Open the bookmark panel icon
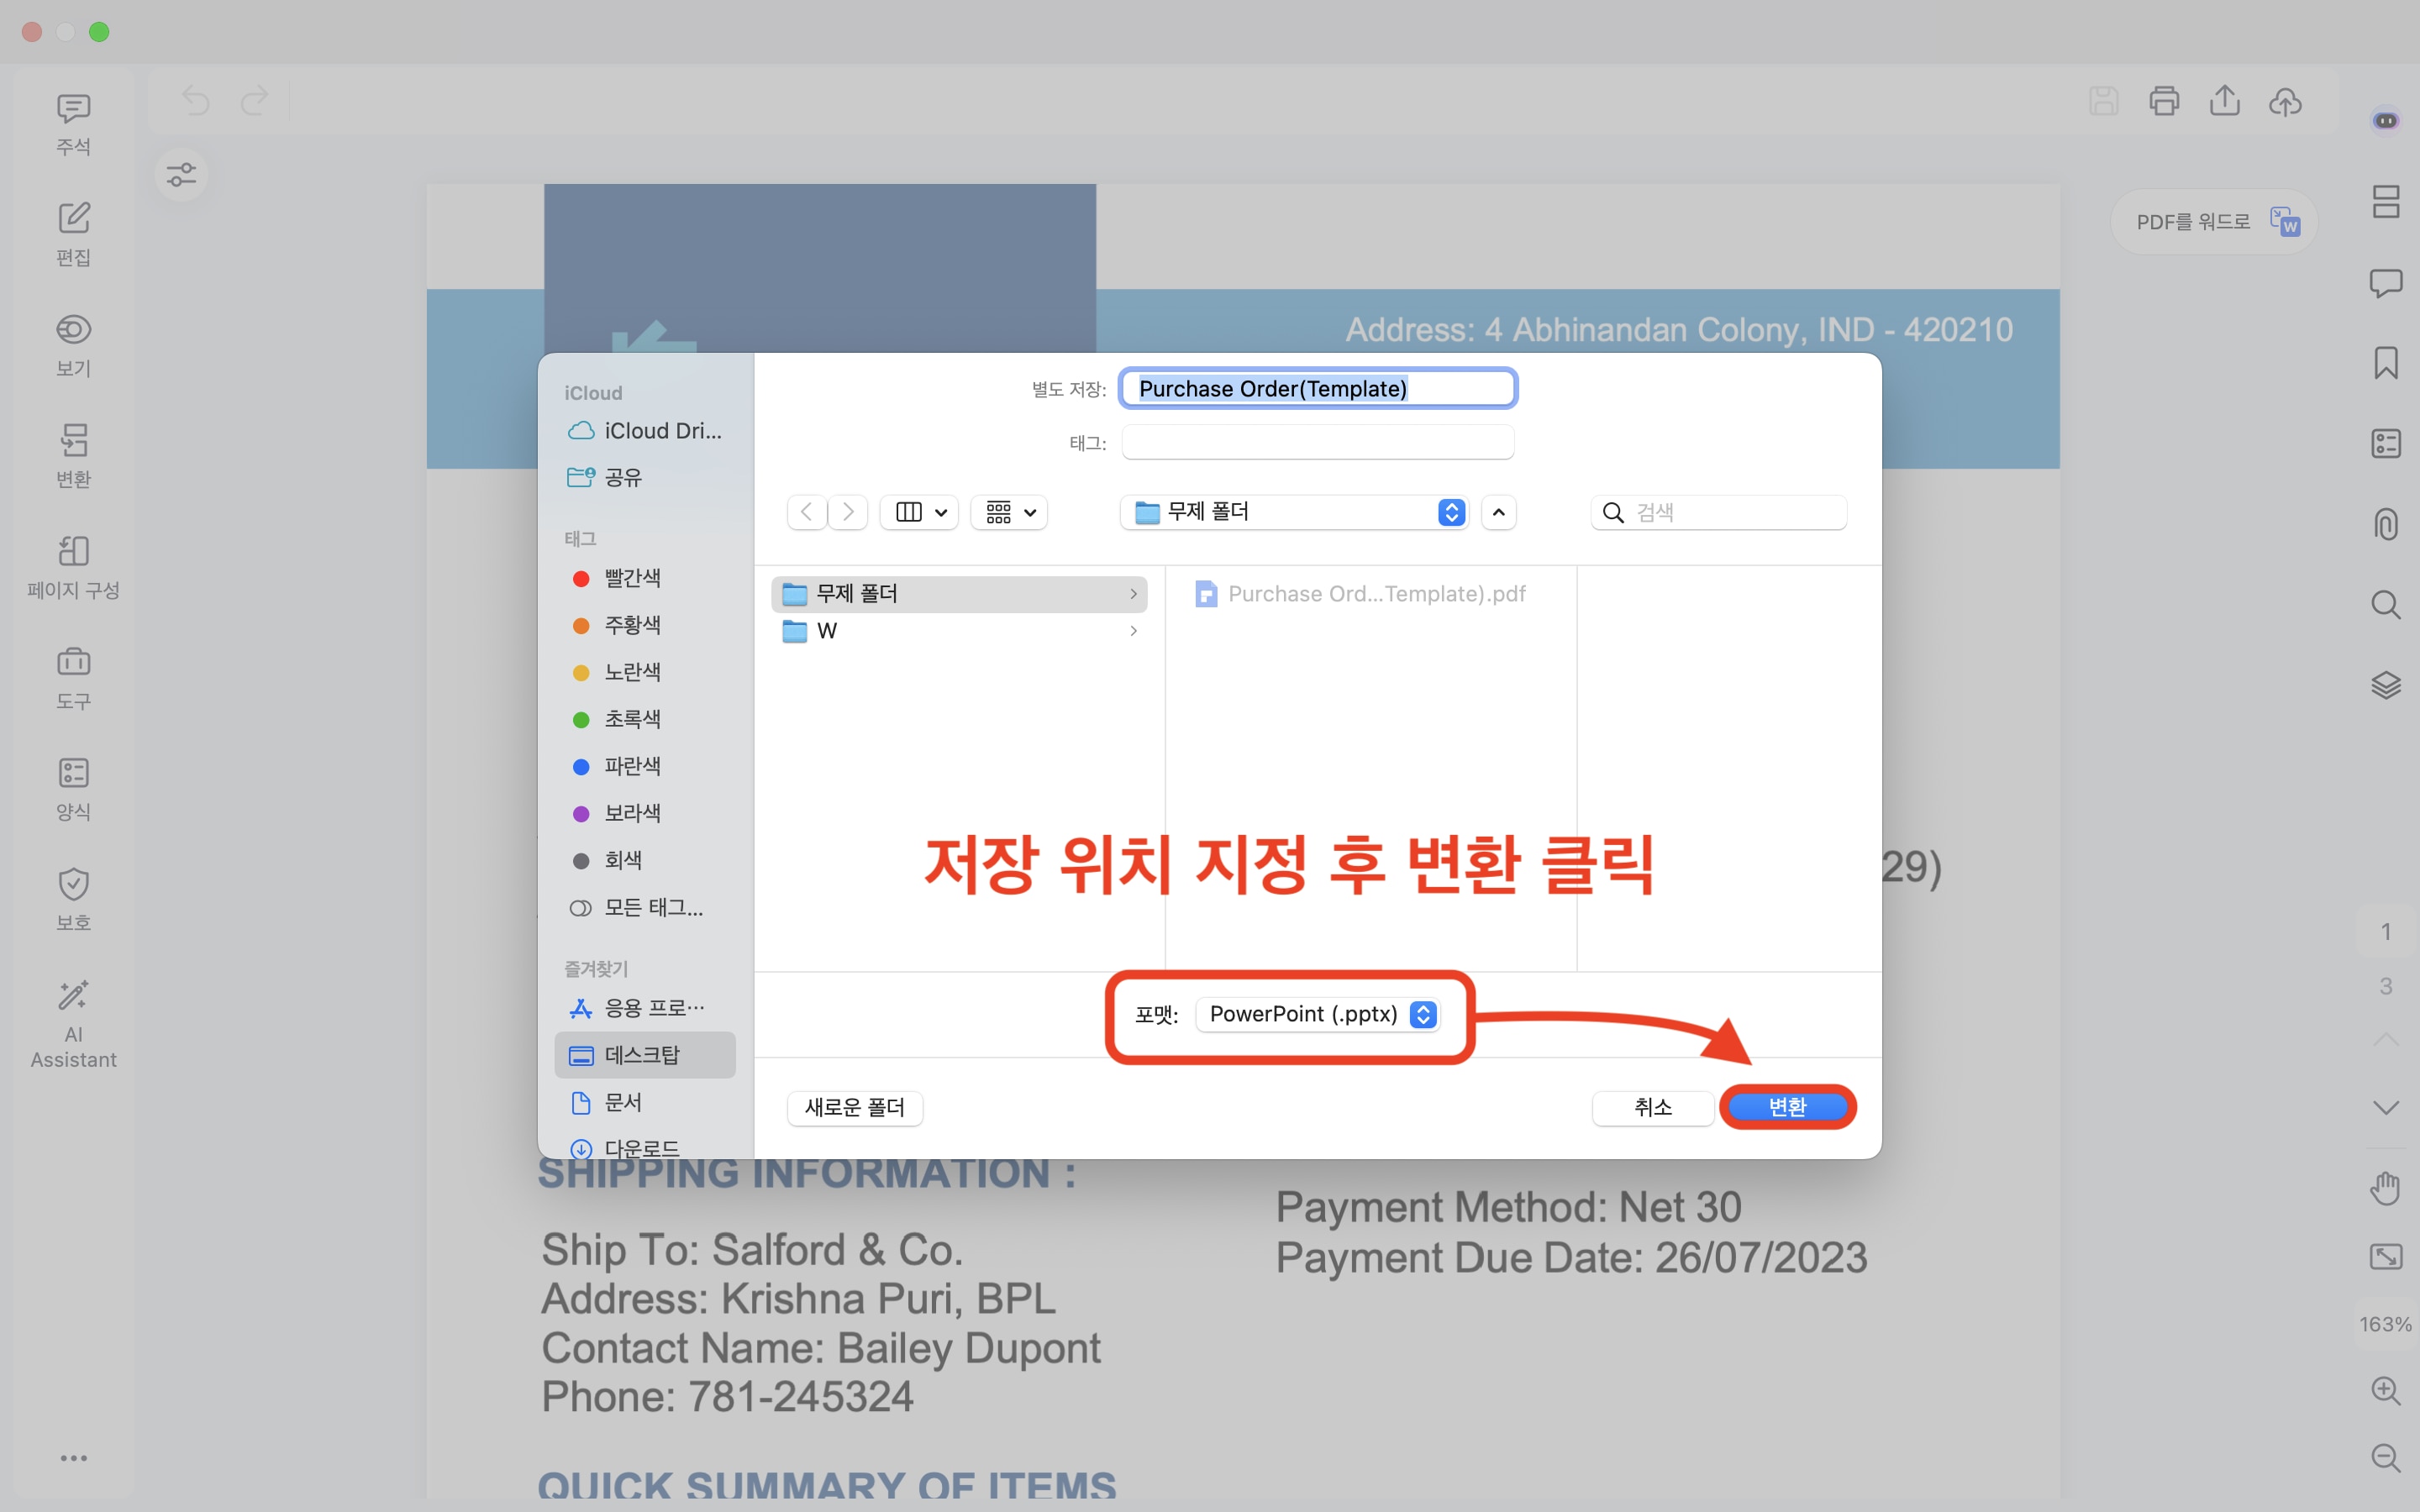 click(2385, 363)
